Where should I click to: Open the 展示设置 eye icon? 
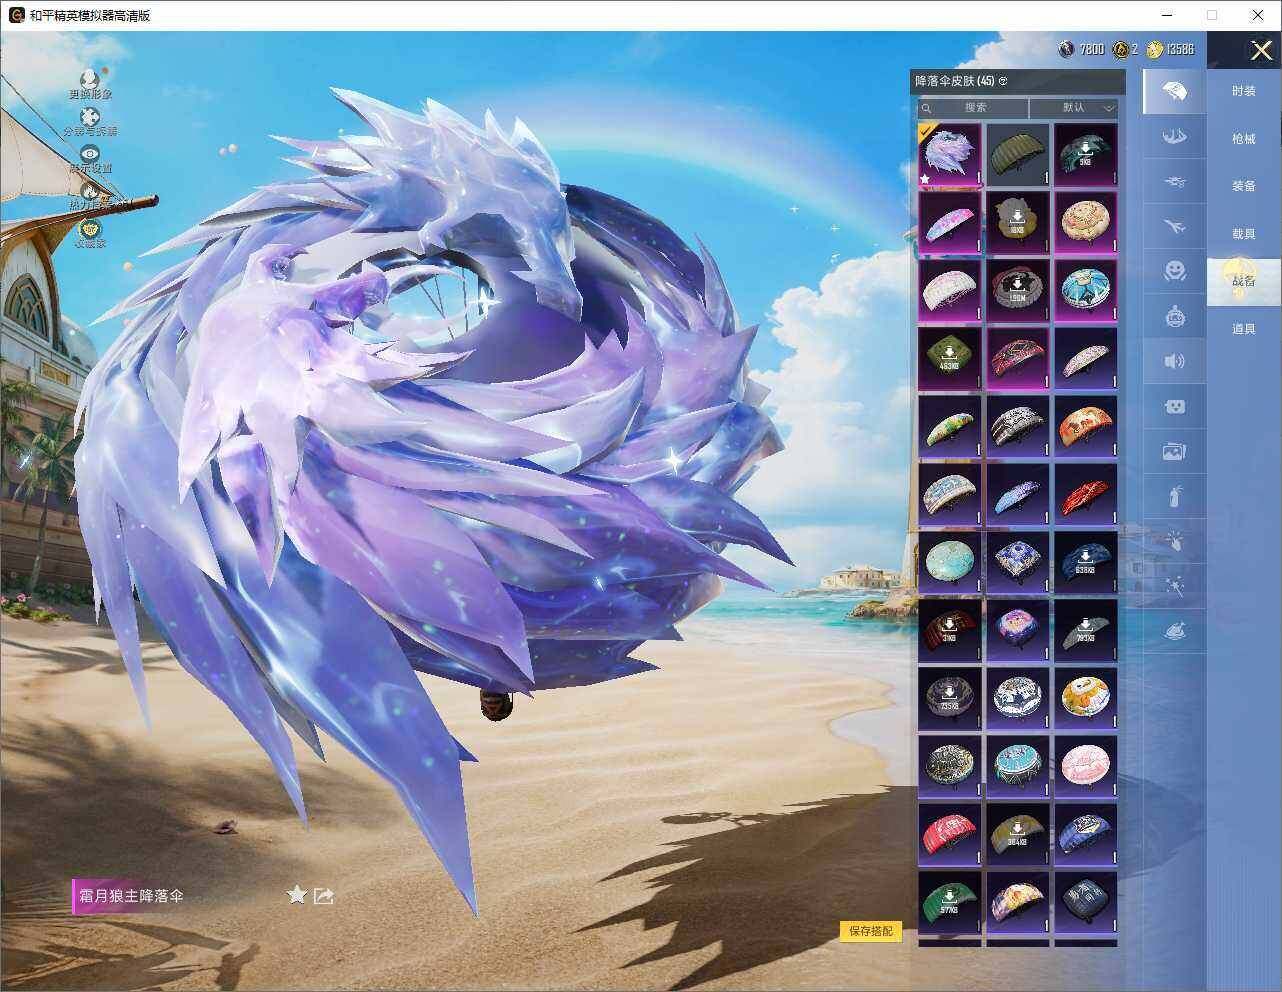click(90, 154)
